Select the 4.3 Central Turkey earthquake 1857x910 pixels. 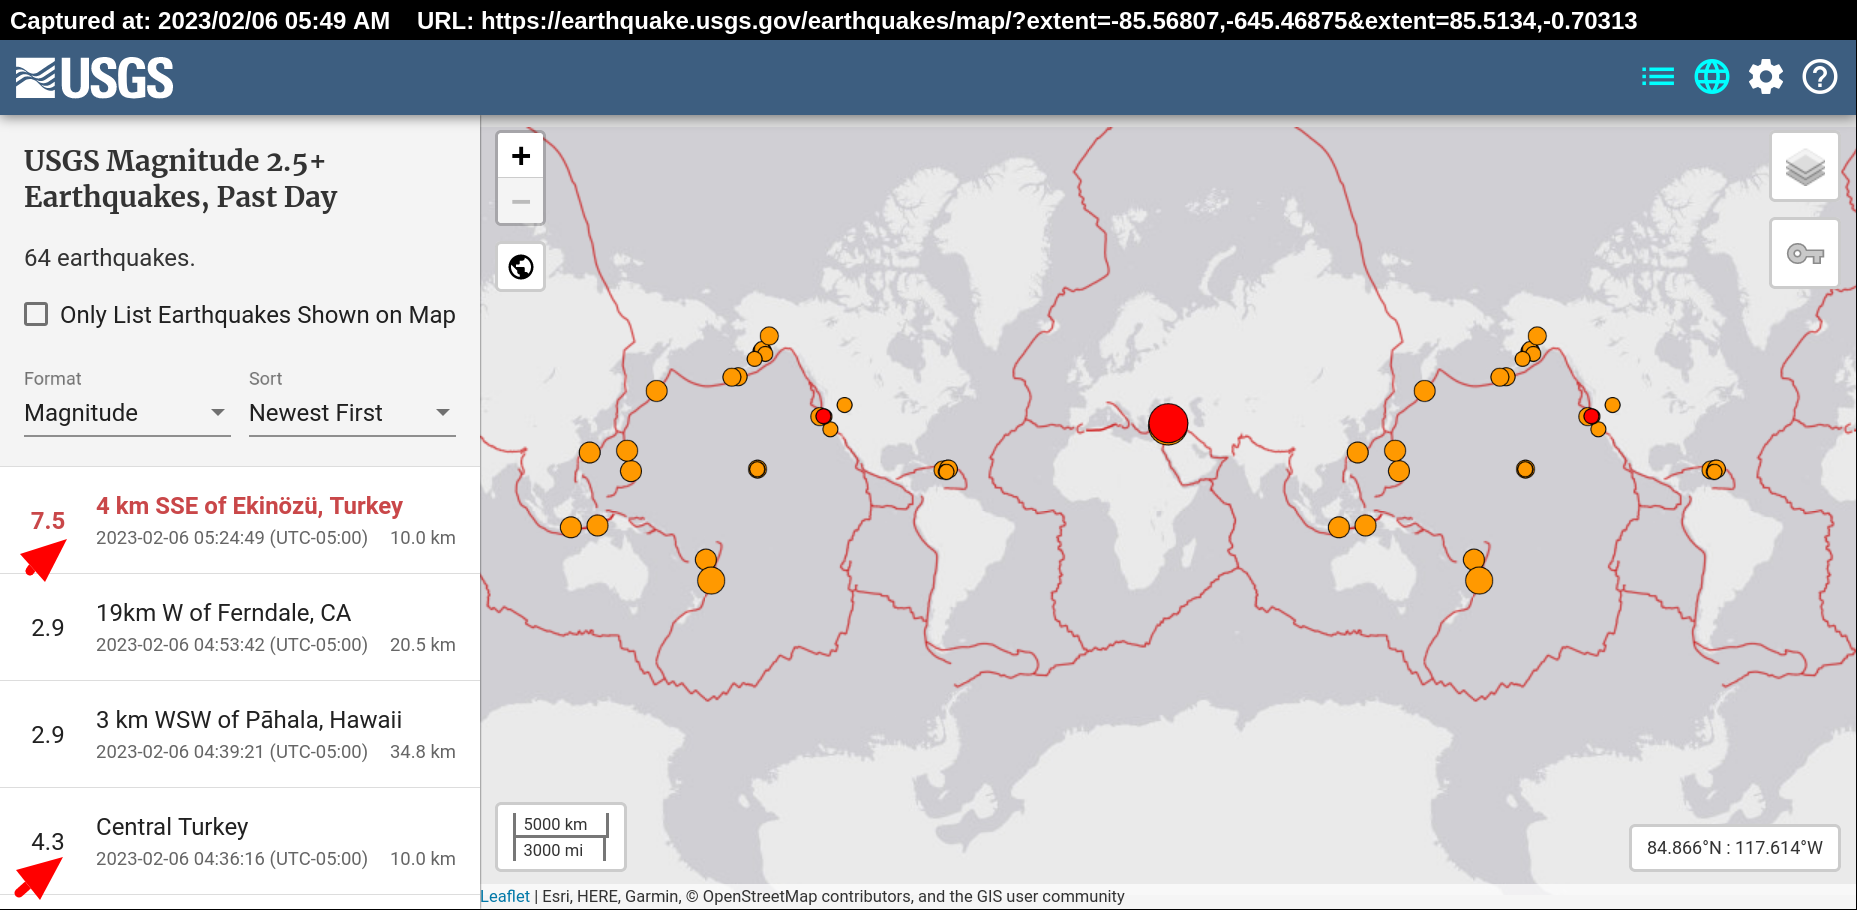tap(240, 841)
